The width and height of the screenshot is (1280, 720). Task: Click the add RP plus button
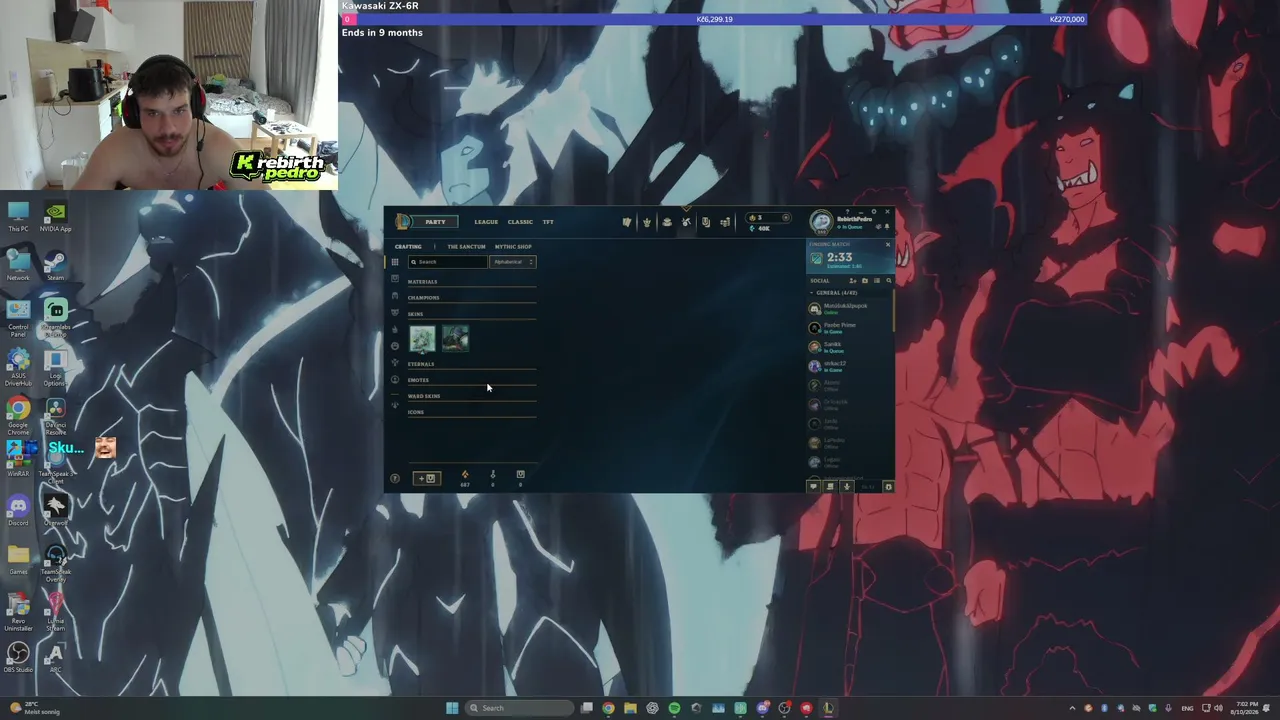tap(785, 218)
